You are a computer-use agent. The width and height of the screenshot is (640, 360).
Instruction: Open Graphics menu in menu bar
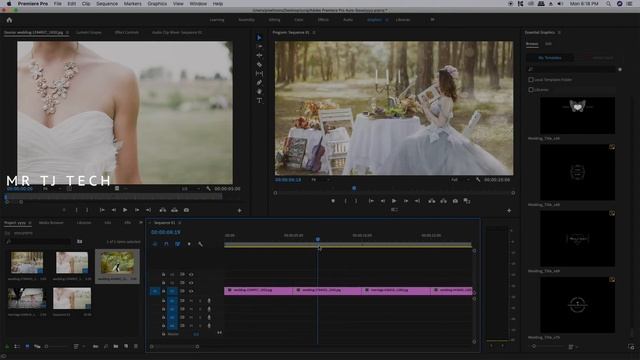coord(157,4)
